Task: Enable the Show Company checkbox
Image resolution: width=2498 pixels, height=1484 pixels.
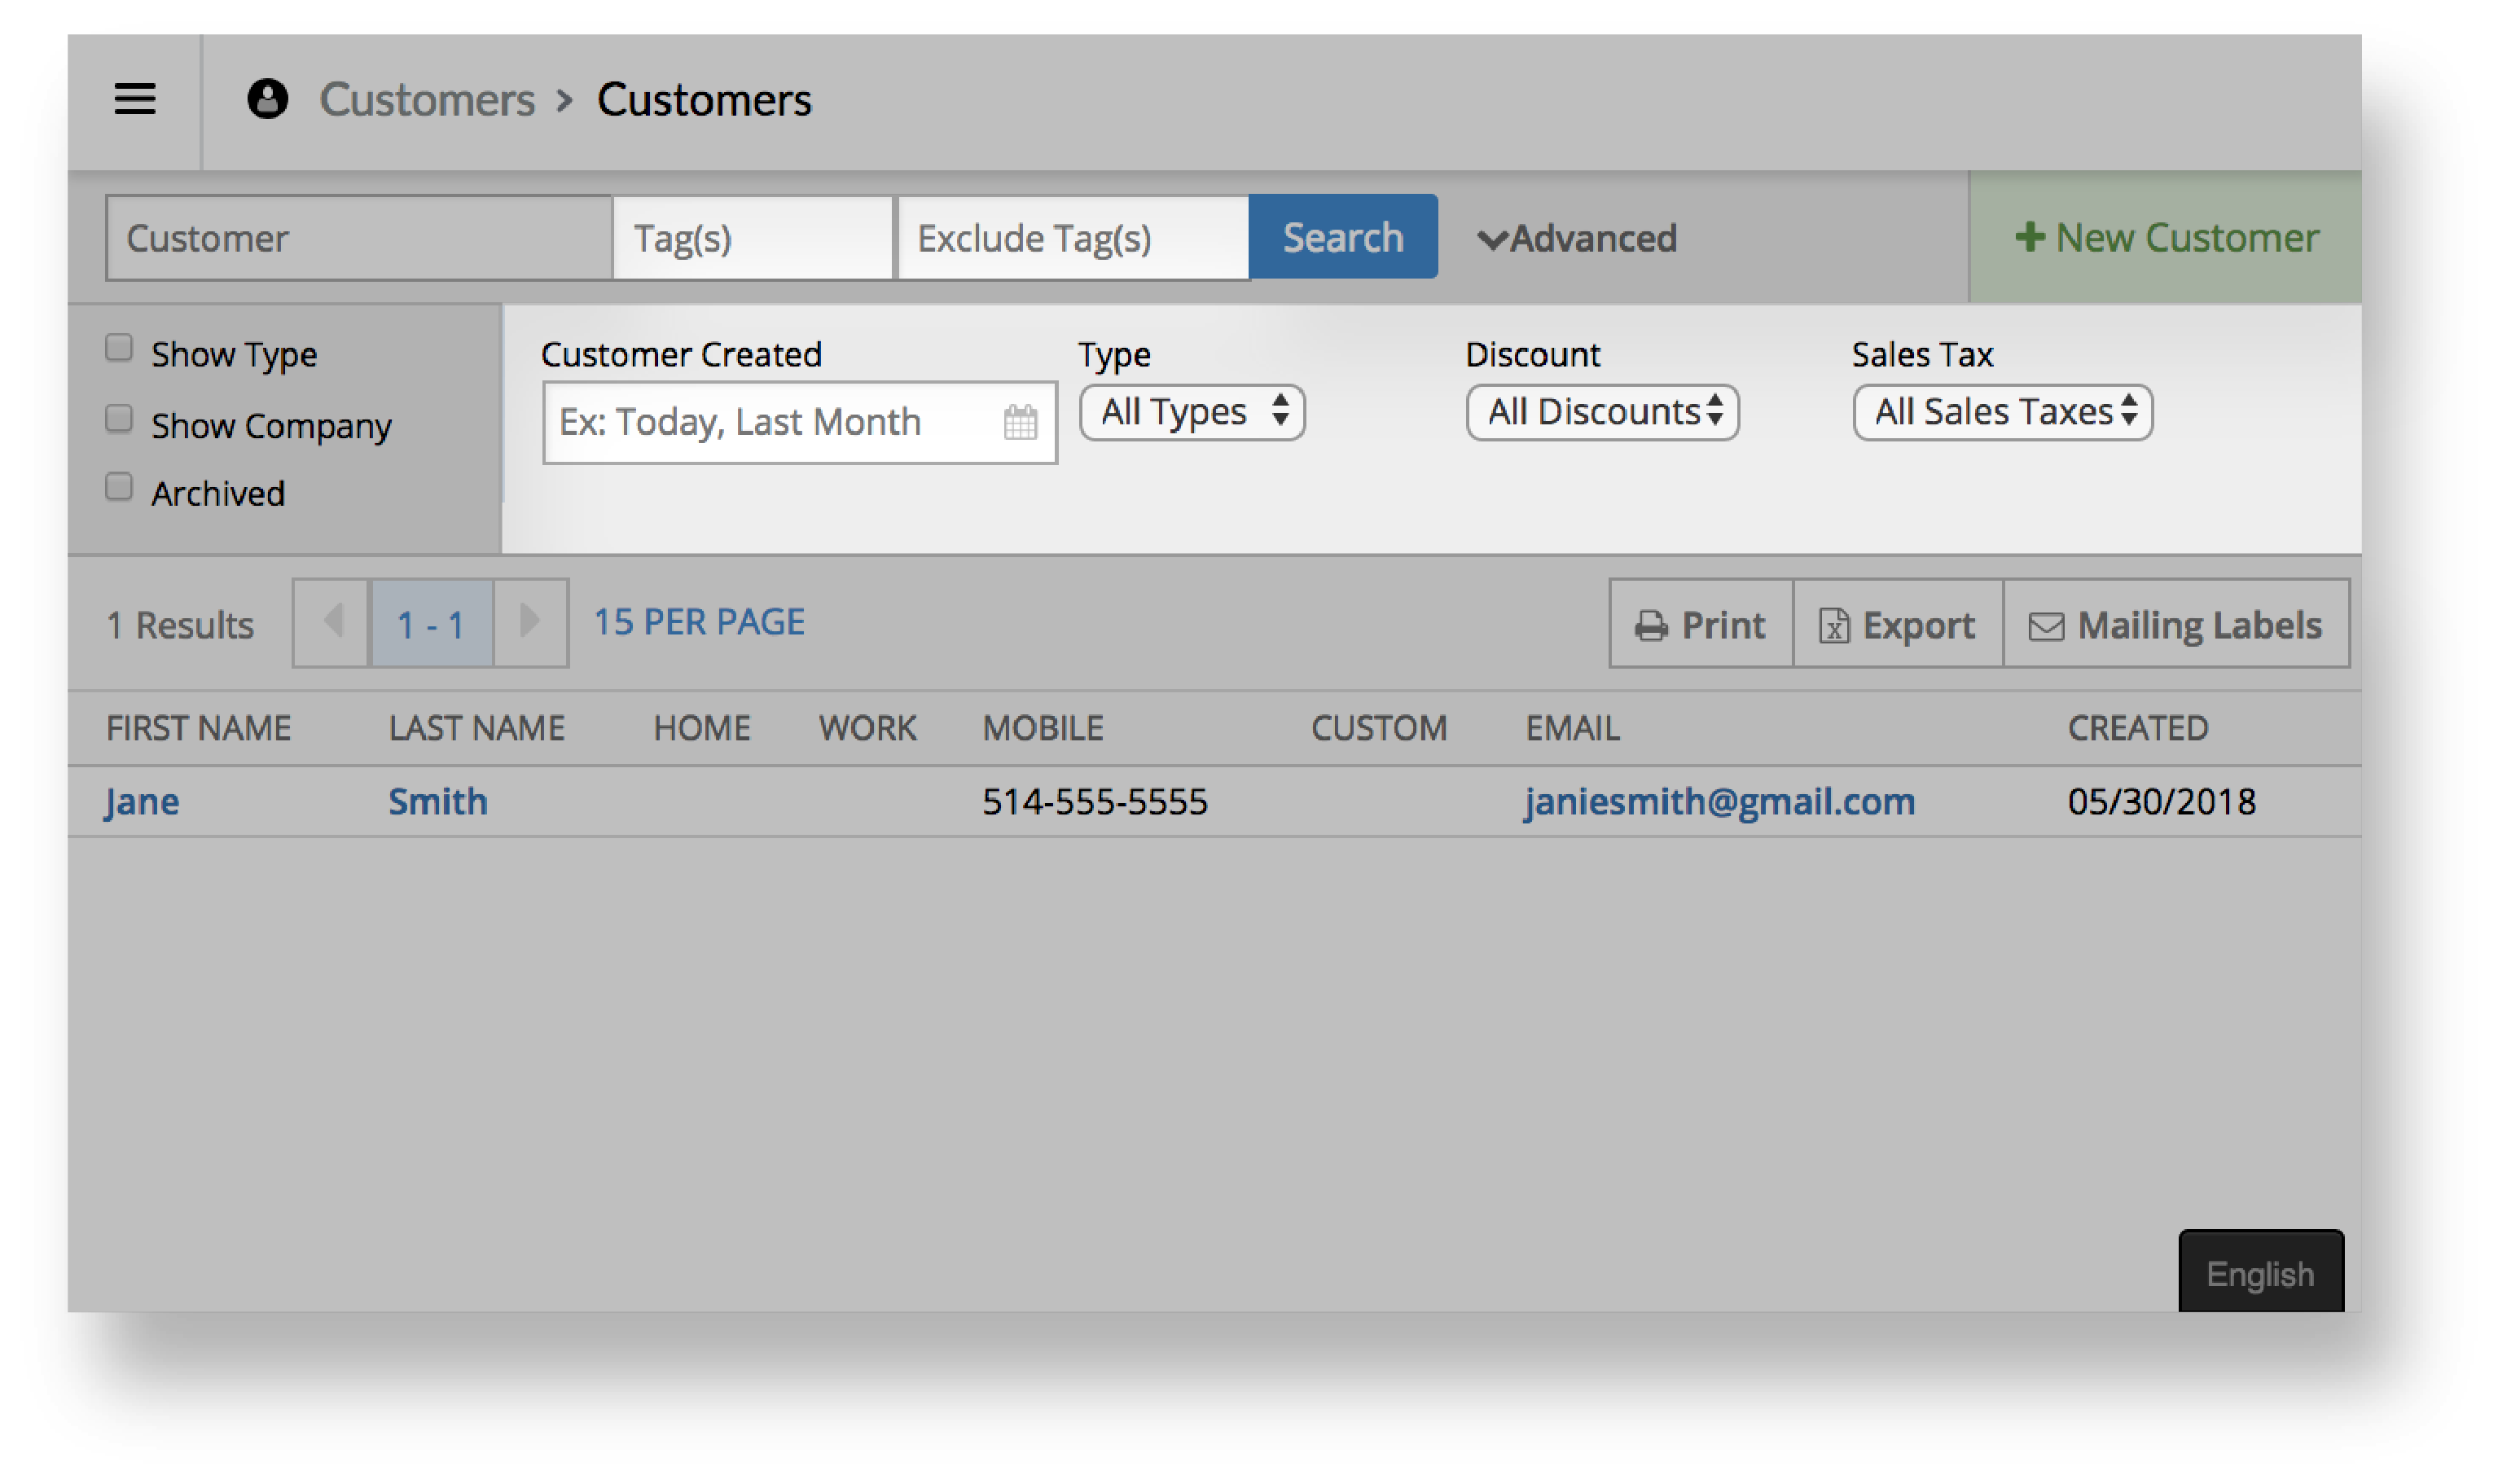Action: 119,418
